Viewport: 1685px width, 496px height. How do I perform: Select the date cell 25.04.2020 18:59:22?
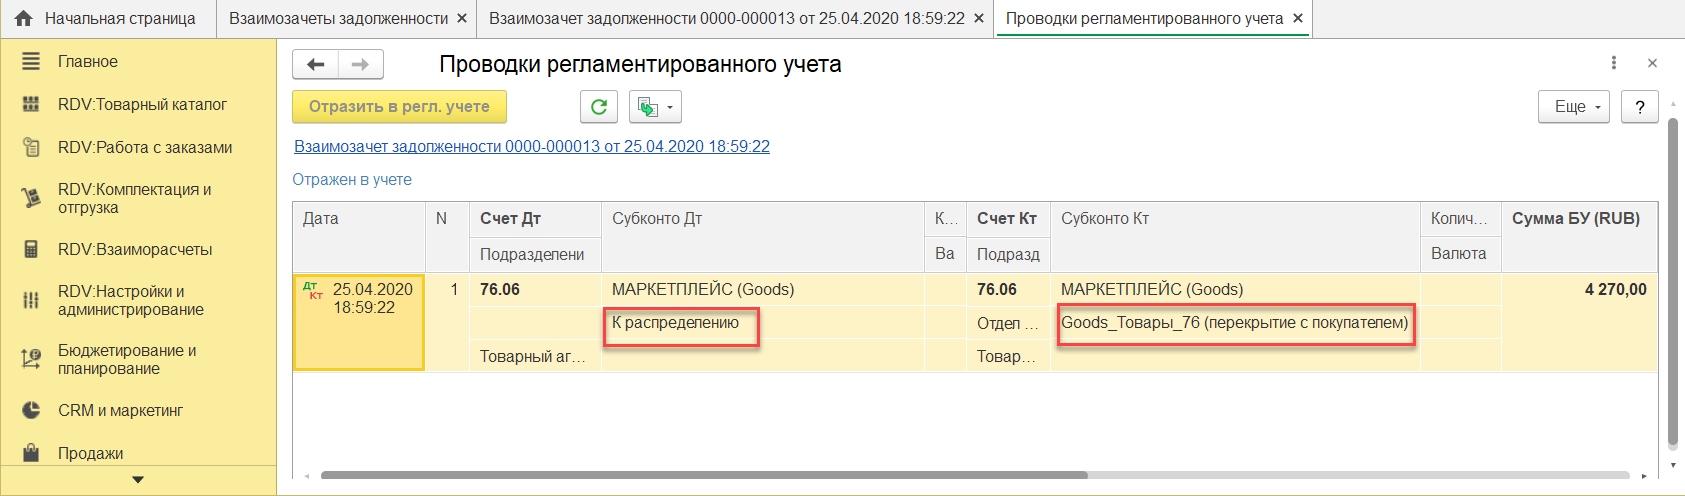tap(359, 322)
